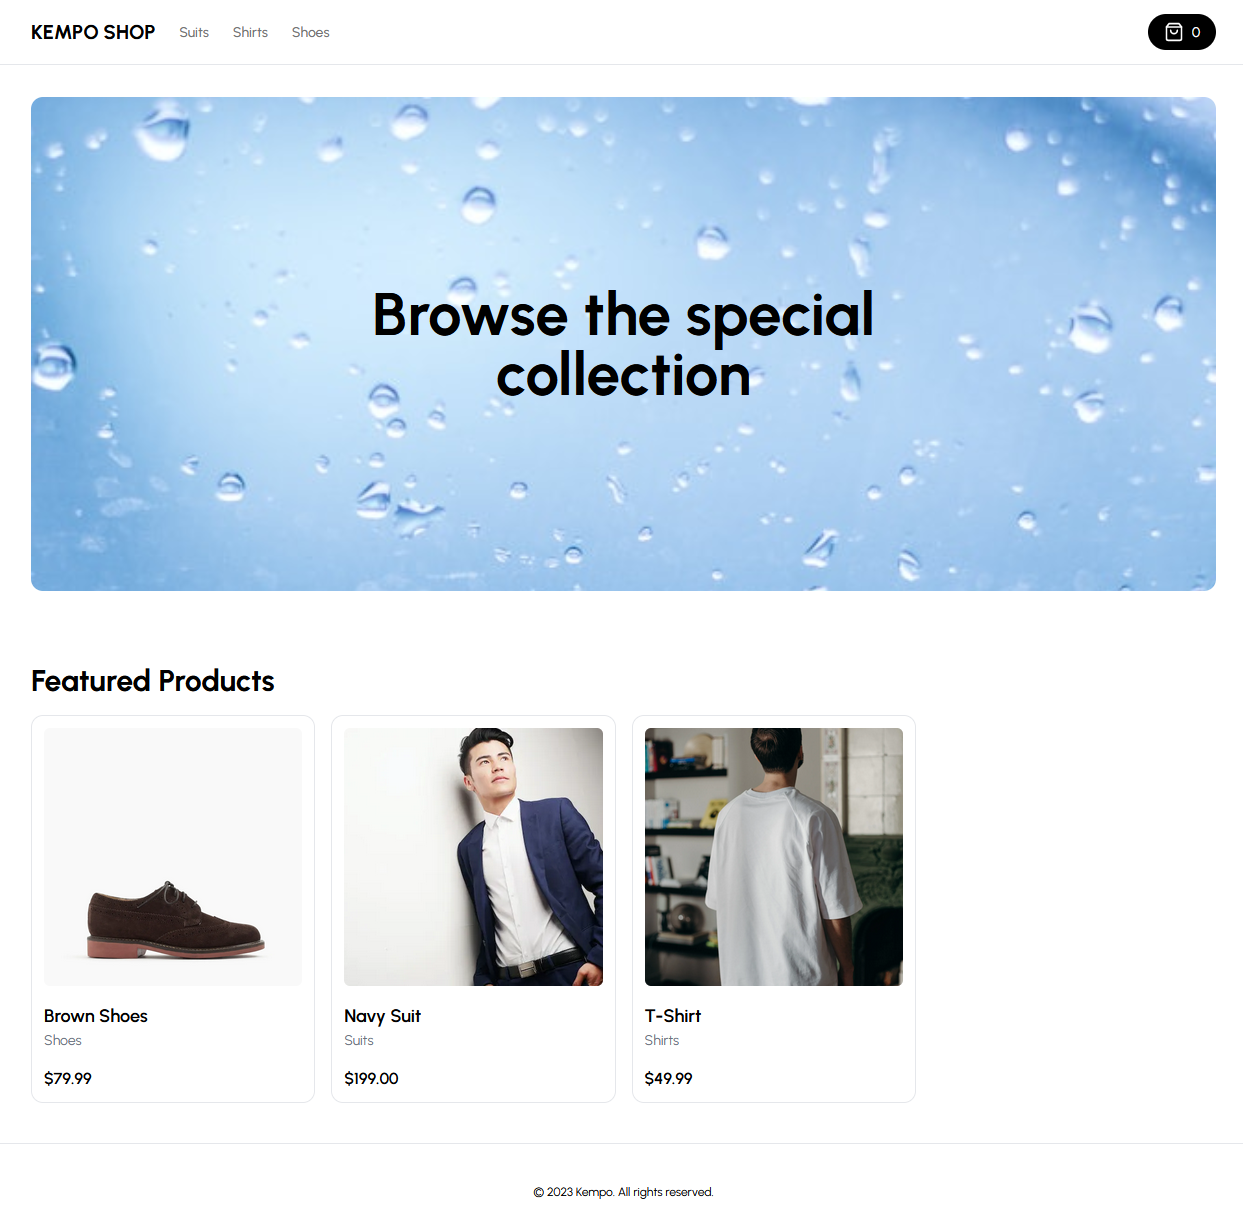Click the KEMPO SHOP logo

coord(93,32)
